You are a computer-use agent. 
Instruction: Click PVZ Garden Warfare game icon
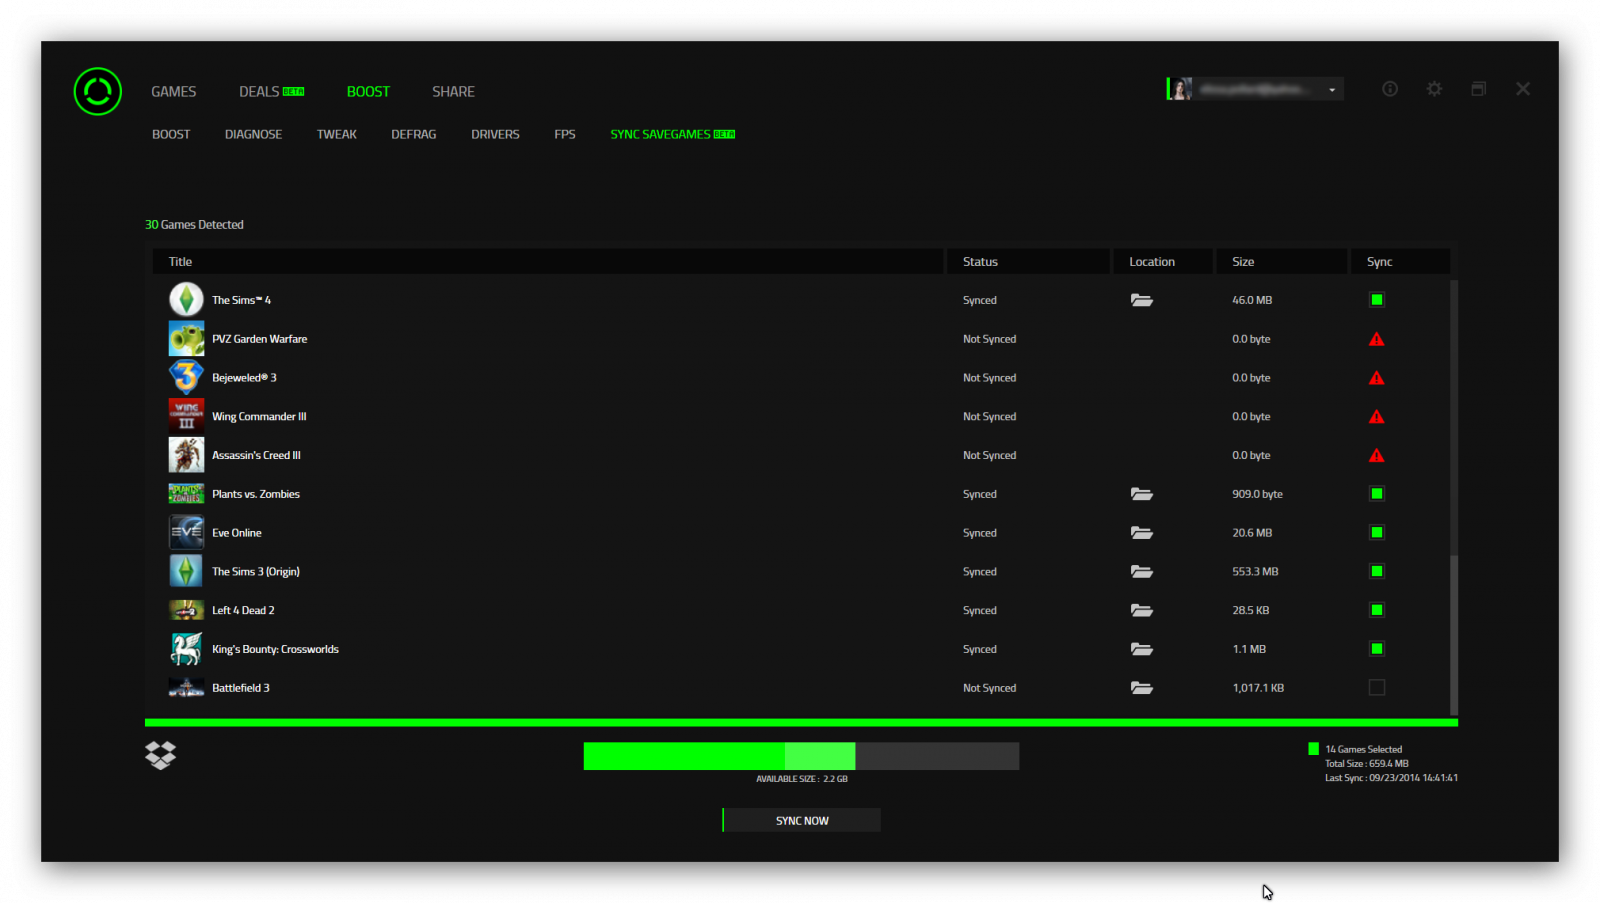[186, 339]
